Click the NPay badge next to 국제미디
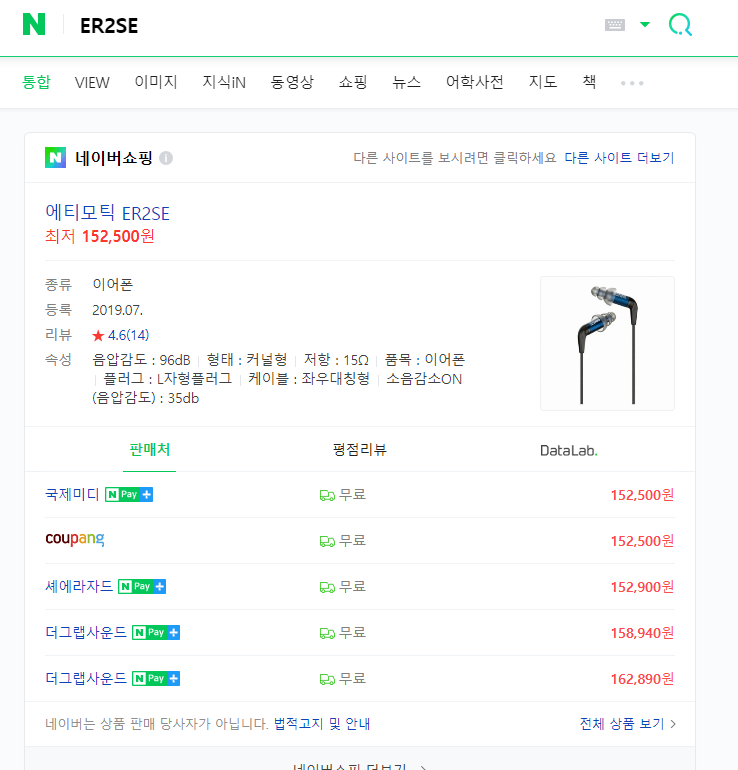The height and width of the screenshot is (770, 738). pyautogui.click(x=129, y=495)
